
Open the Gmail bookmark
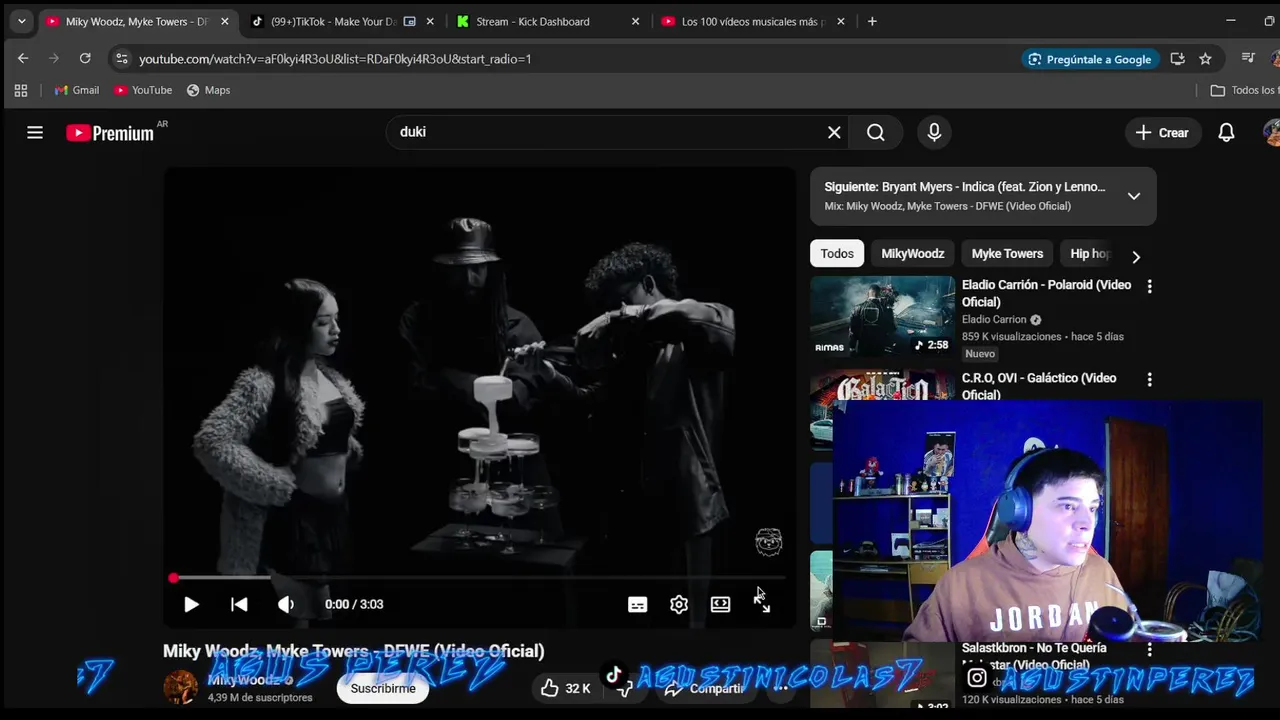(x=77, y=90)
